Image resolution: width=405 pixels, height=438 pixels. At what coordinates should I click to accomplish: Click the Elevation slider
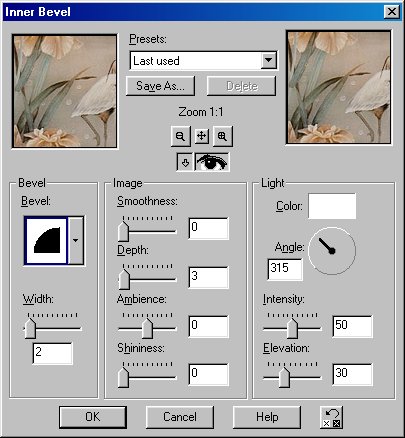pyautogui.click(x=292, y=375)
